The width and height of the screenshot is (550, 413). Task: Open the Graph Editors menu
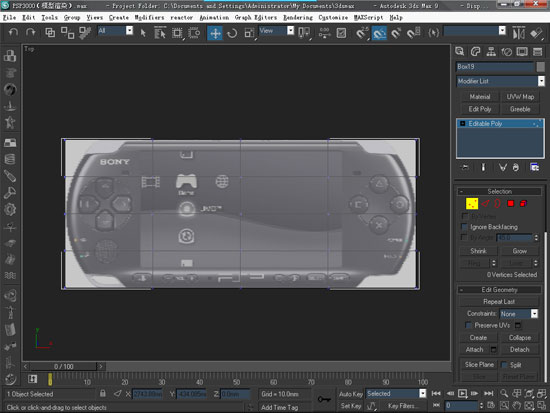coord(256,17)
